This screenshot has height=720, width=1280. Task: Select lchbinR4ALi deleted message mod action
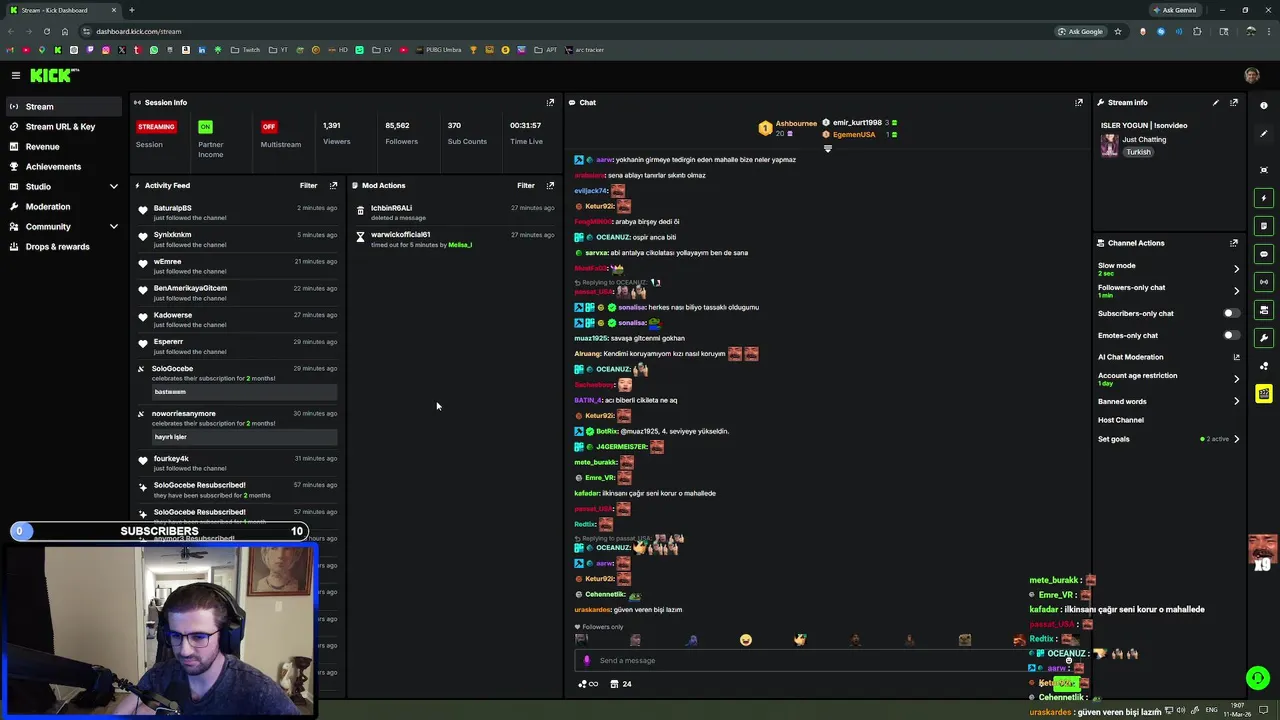pyautogui.click(x=455, y=212)
